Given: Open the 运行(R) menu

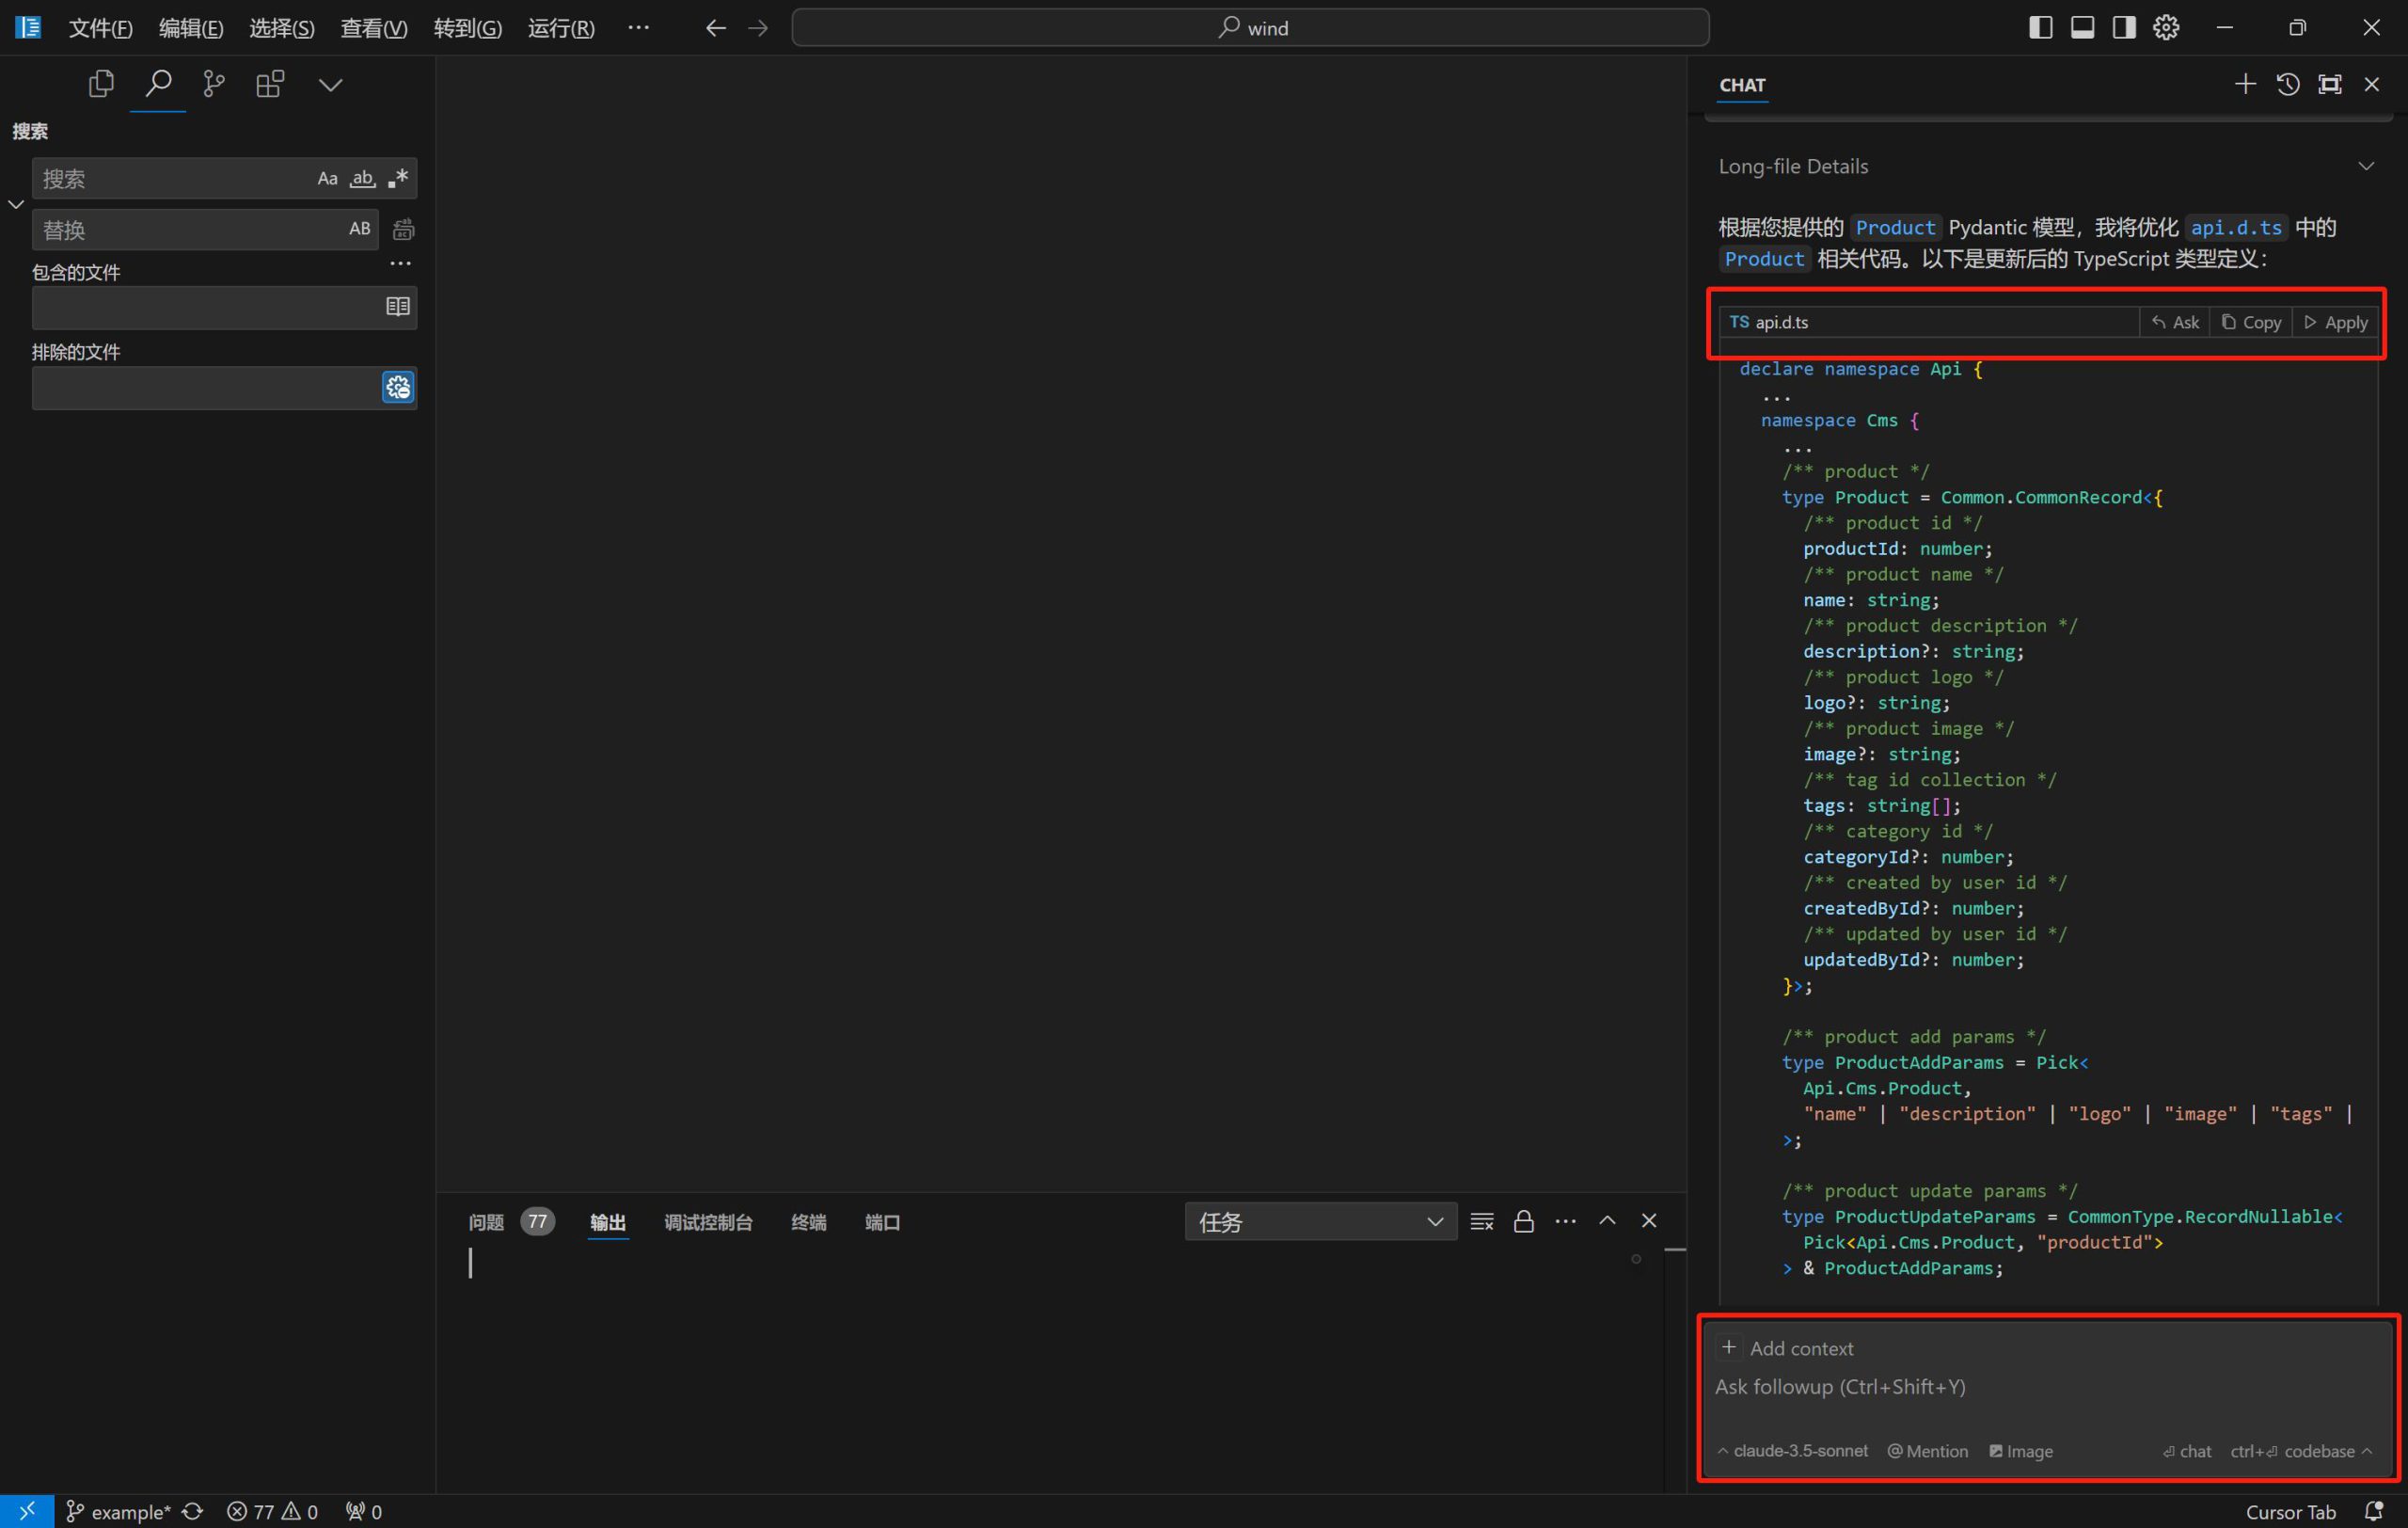Looking at the screenshot, I should click(x=561, y=28).
